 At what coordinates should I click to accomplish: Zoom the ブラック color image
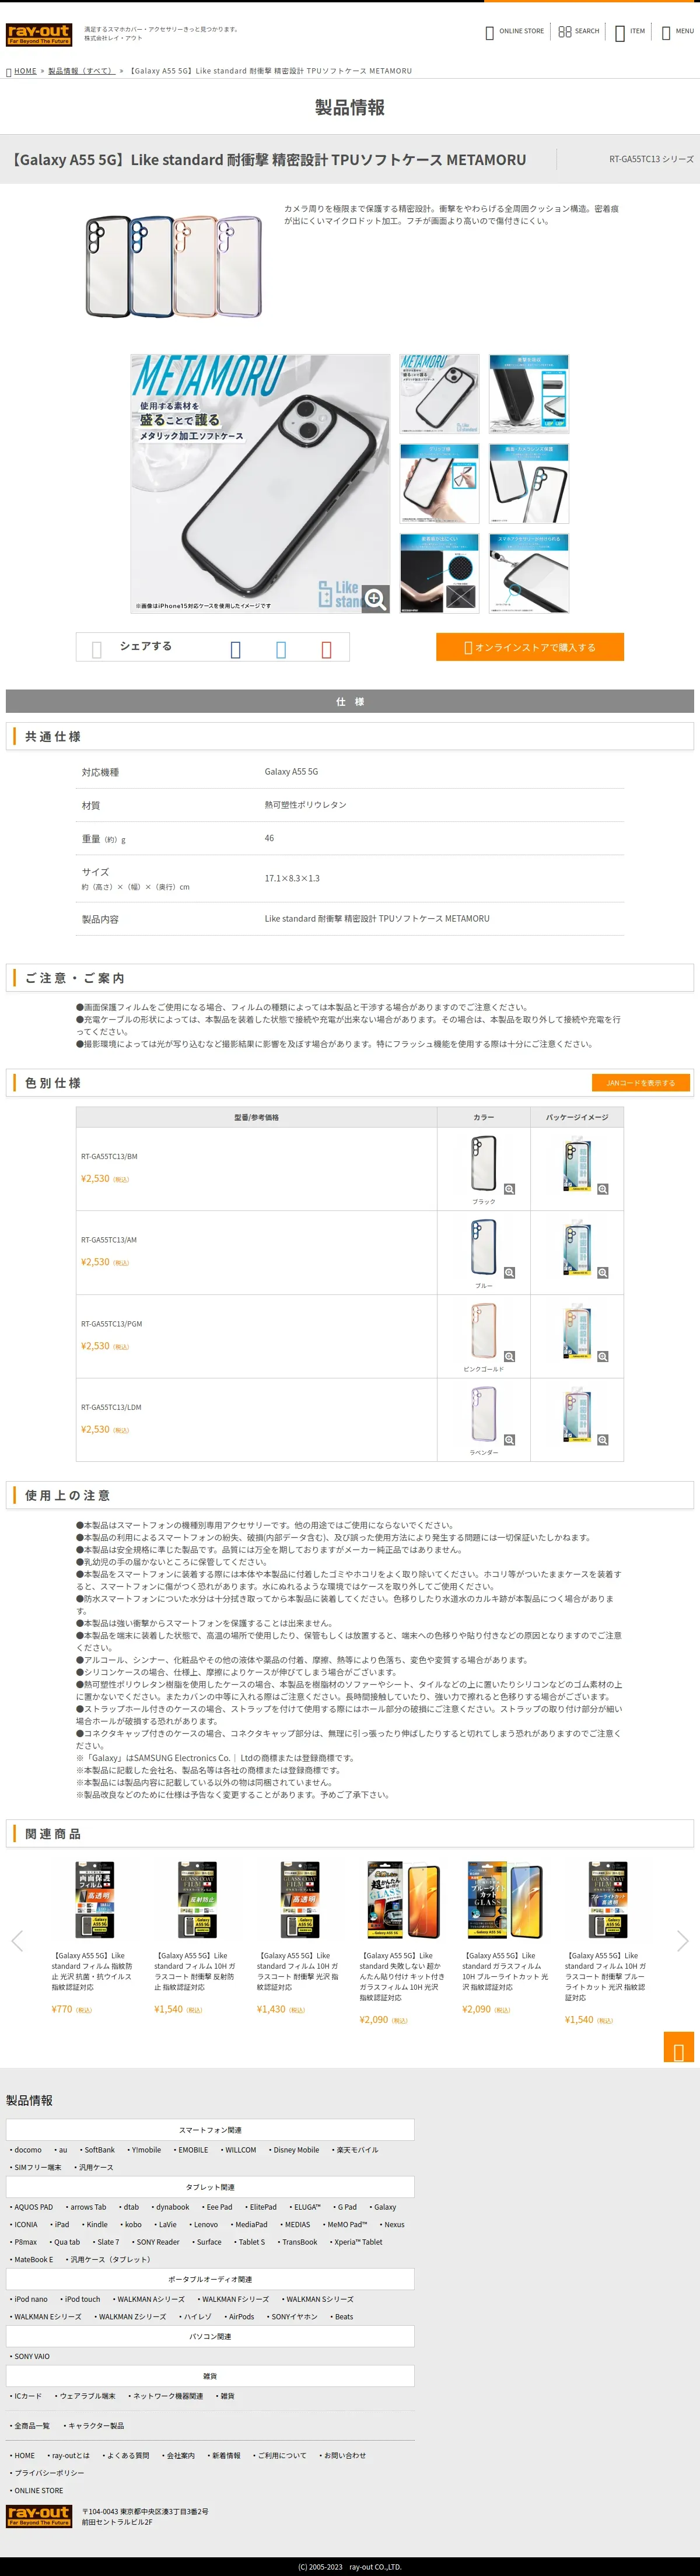[x=509, y=1189]
